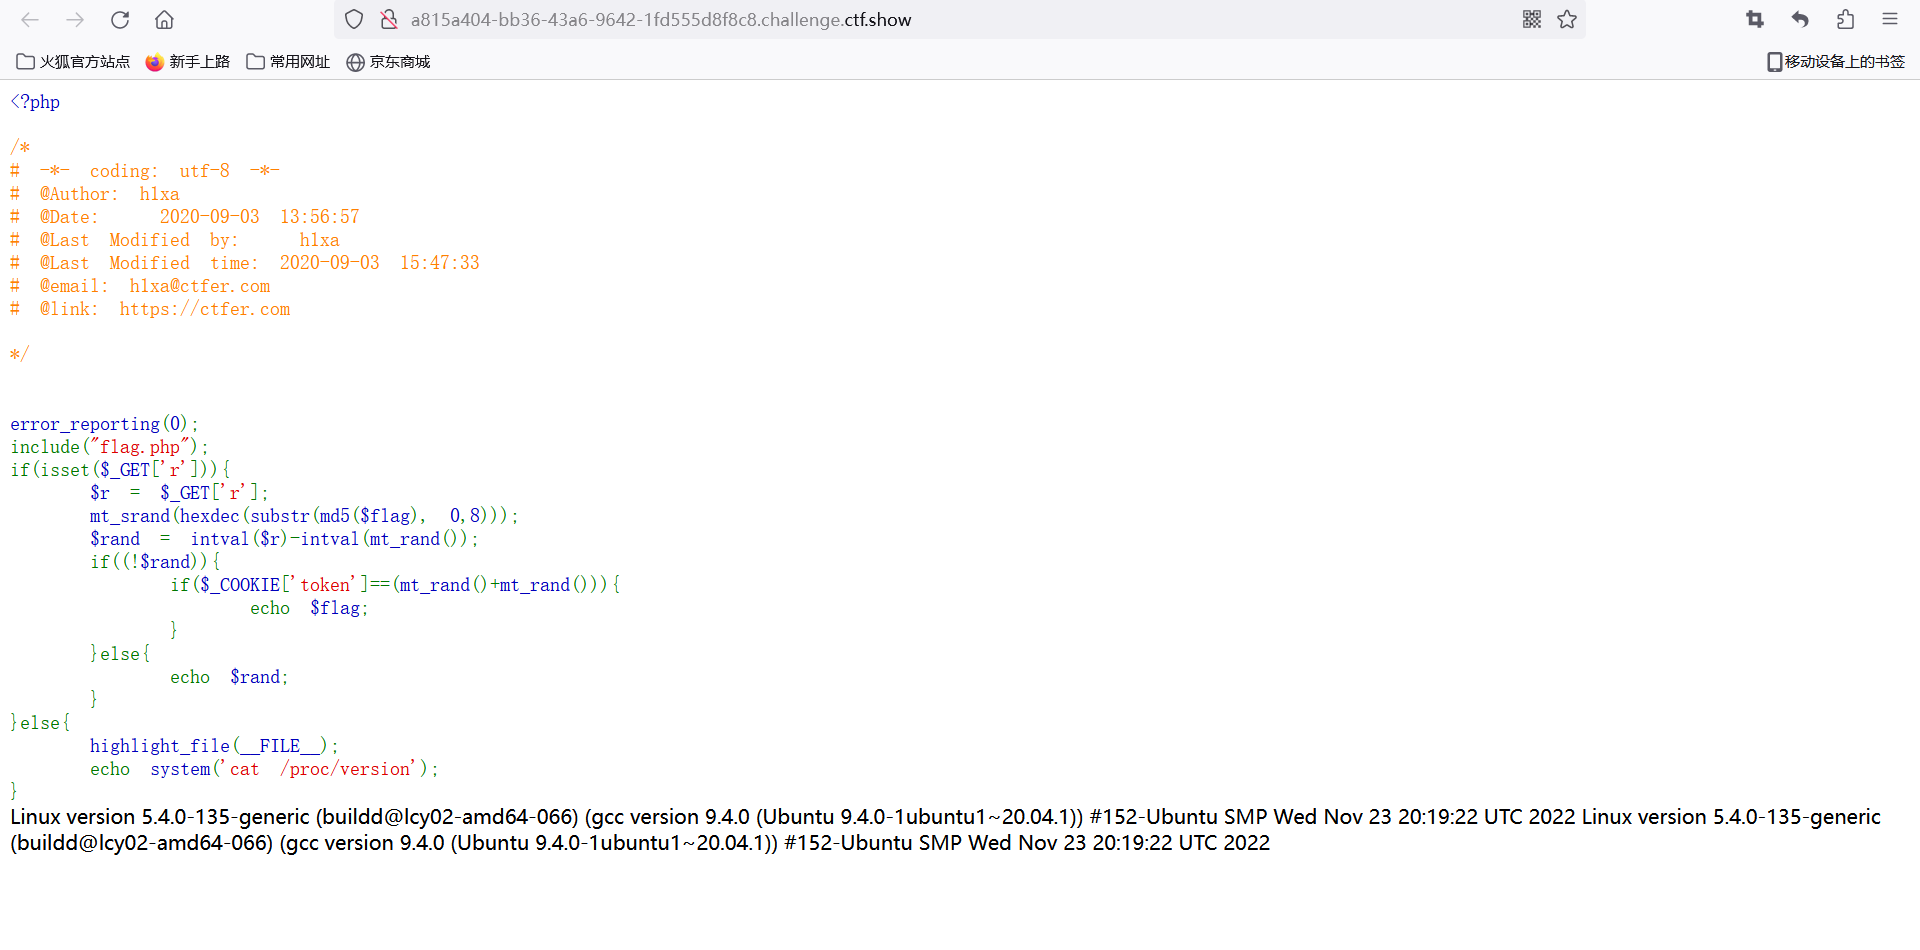
Task: Open the 移动设备上的书签 folder
Action: pyautogui.click(x=1836, y=62)
